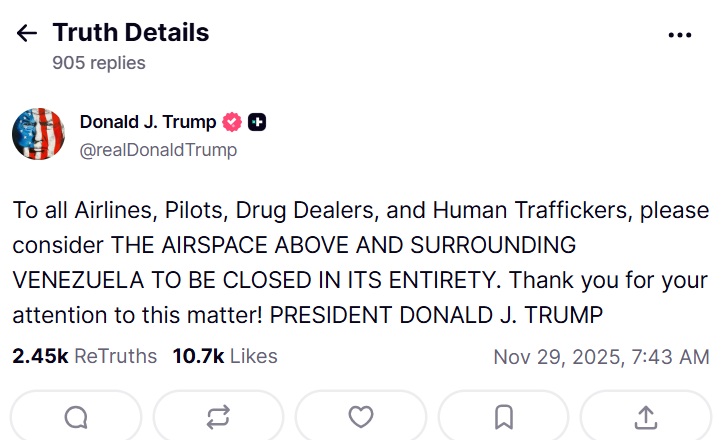This screenshot has height=440, width=722.
Task: Click the black plus badge beside name
Action: [257, 123]
